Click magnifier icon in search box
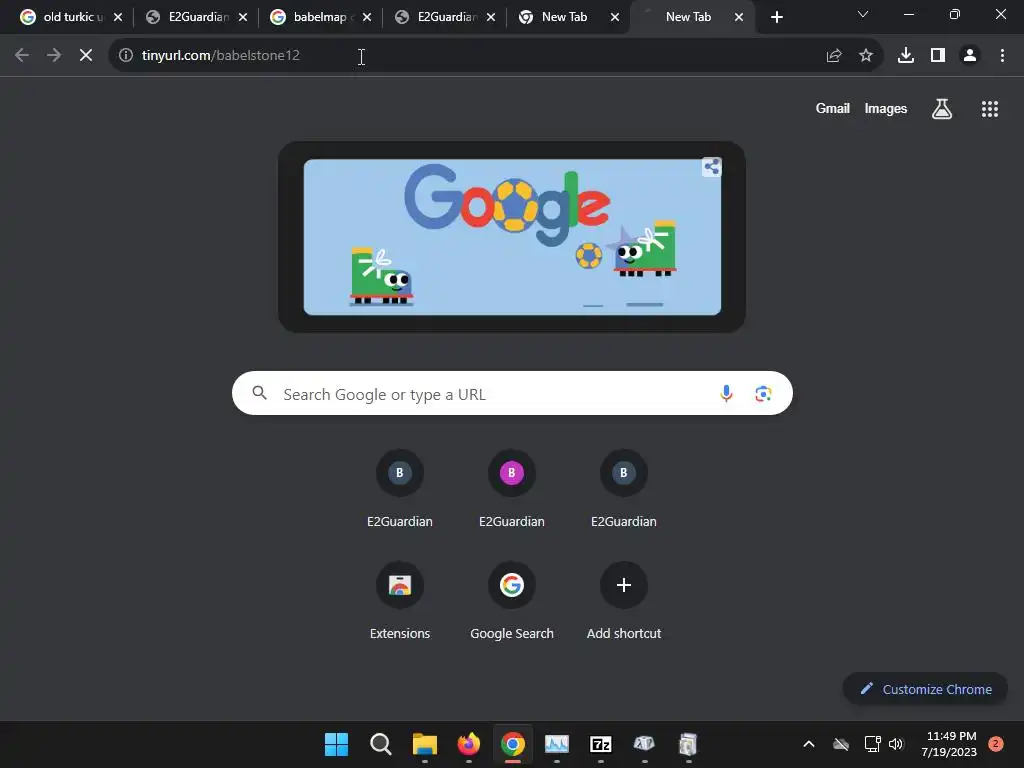1024x768 pixels. point(260,392)
